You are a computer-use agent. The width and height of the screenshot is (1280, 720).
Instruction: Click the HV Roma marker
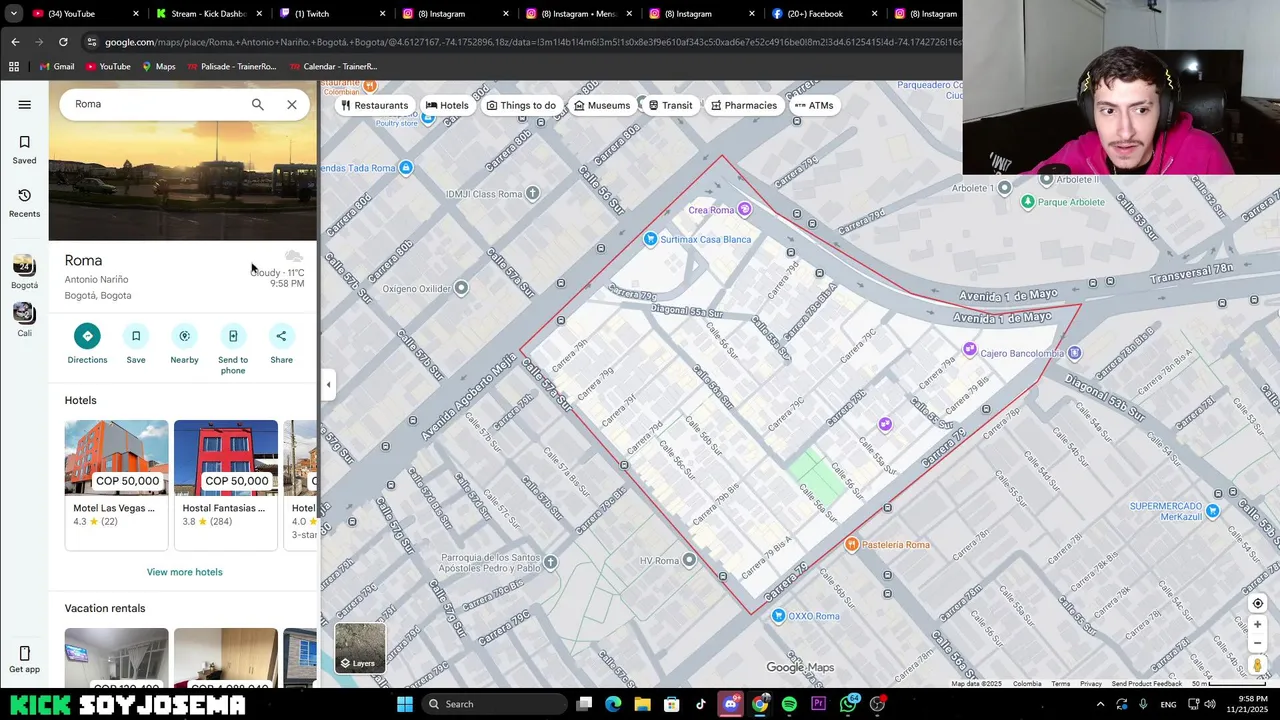tap(689, 560)
